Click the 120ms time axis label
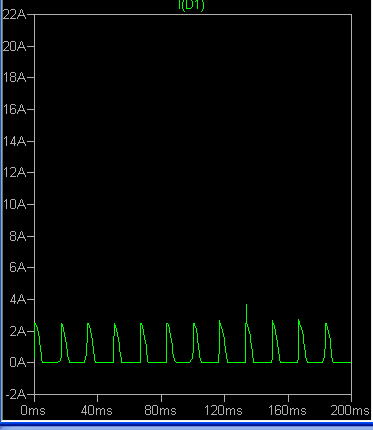The height and width of the screenshot is (430, 373). point(223,410)
